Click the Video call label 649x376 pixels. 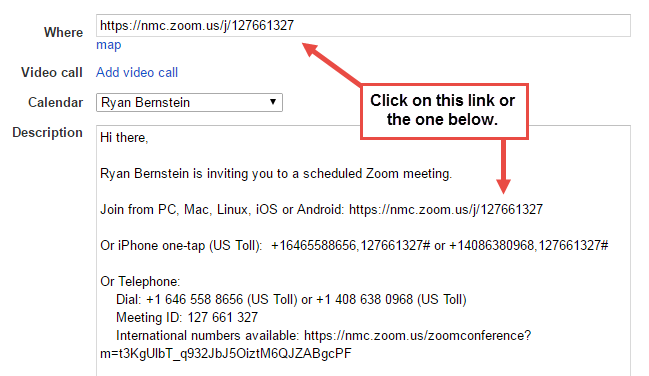point(52,72)
